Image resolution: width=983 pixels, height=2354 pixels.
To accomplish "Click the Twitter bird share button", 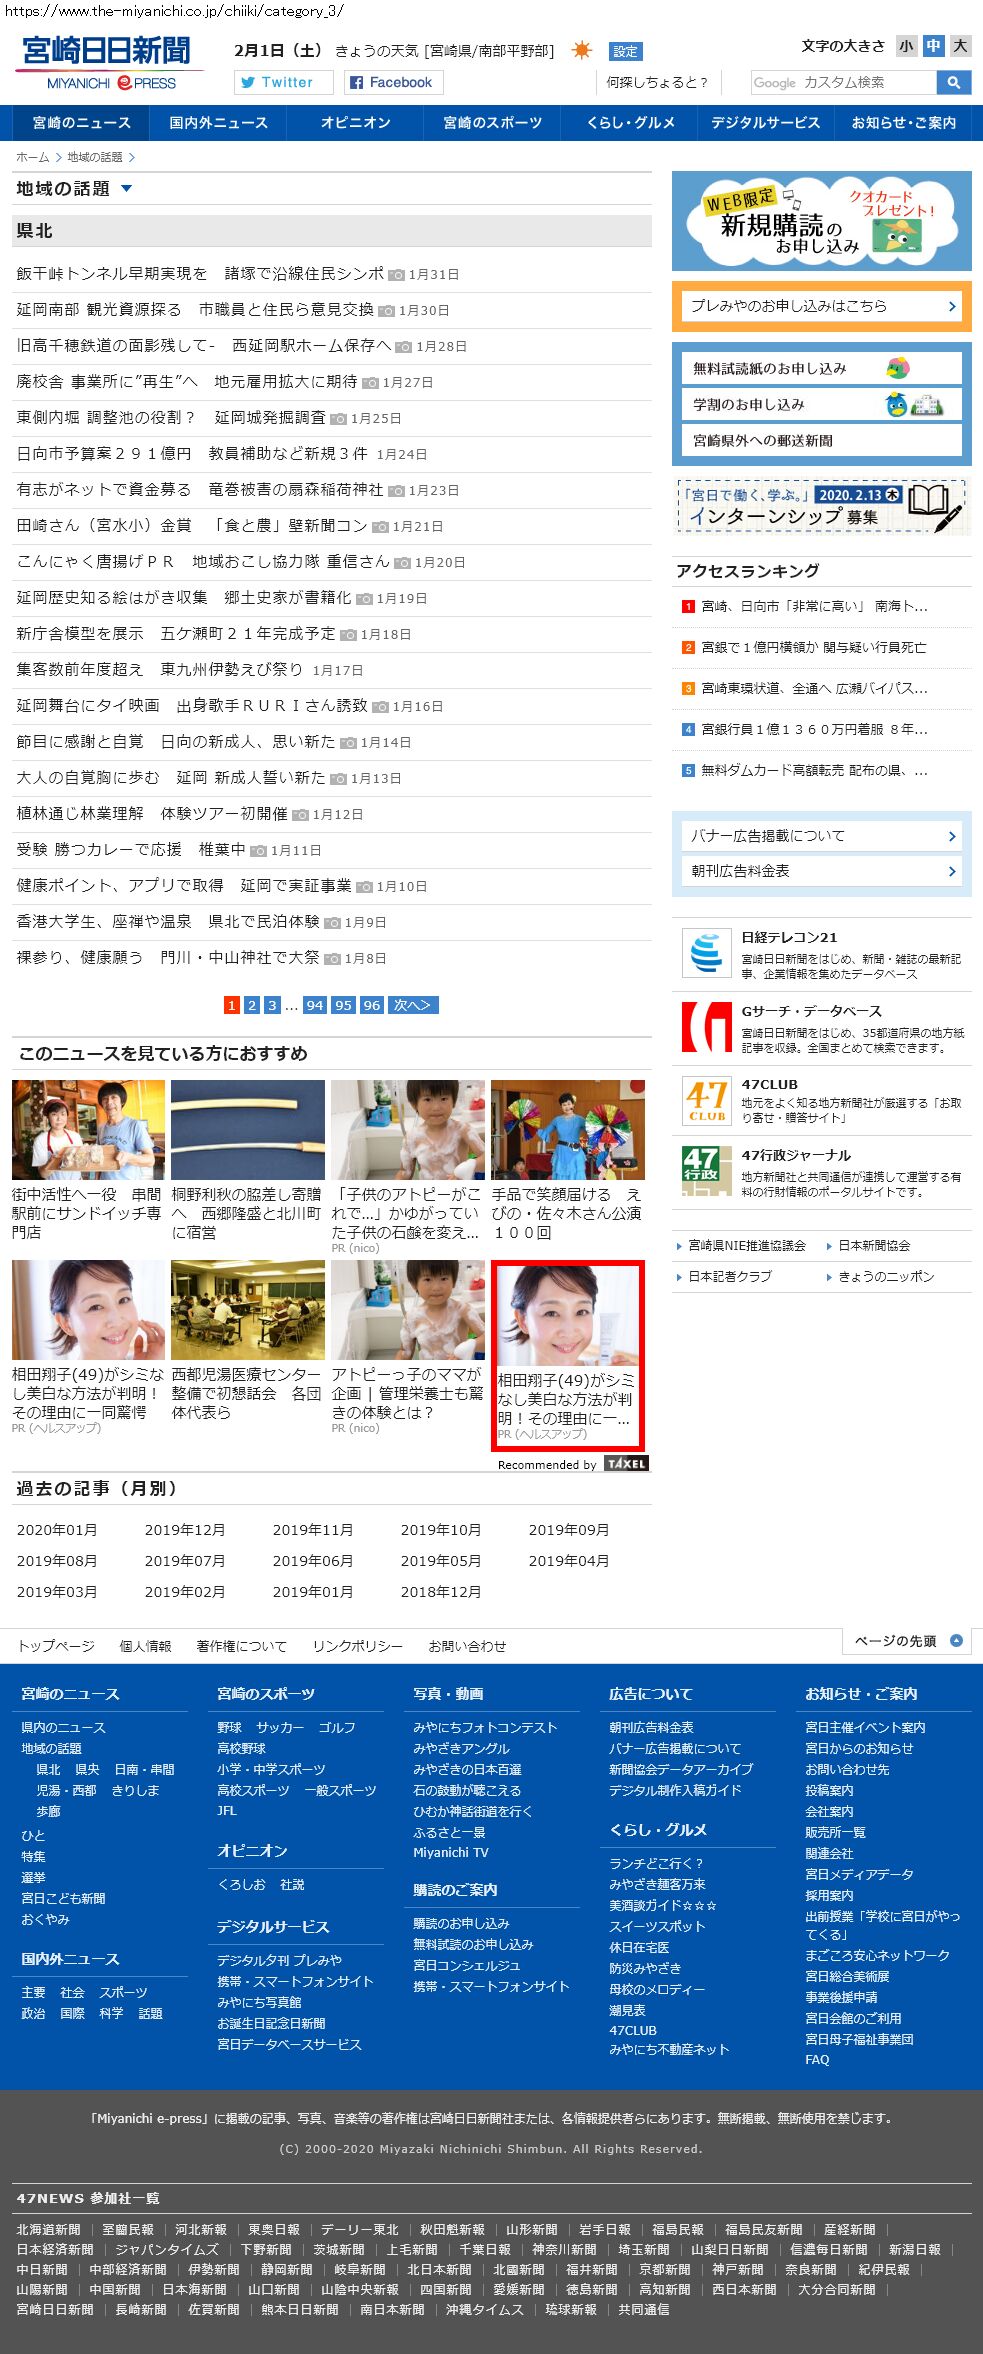I will tap(283, 82).
